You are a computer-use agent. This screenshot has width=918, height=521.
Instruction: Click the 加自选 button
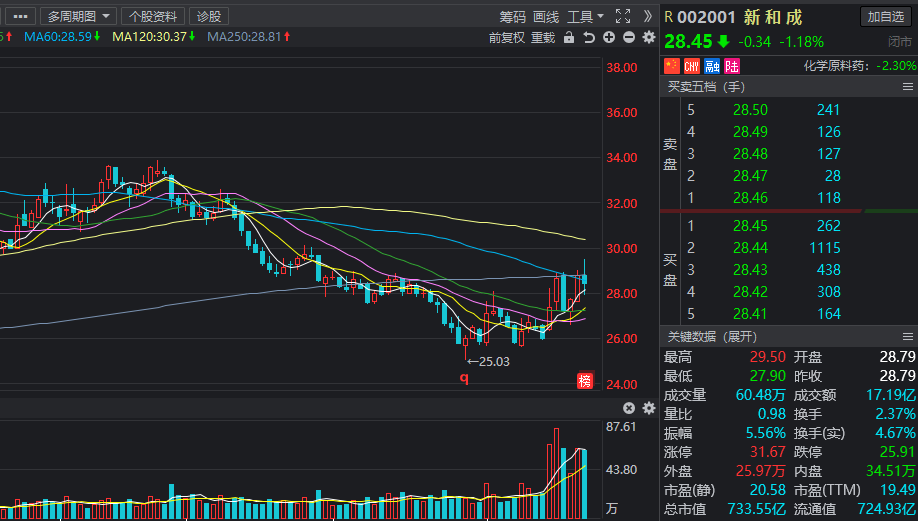(885, 16)
